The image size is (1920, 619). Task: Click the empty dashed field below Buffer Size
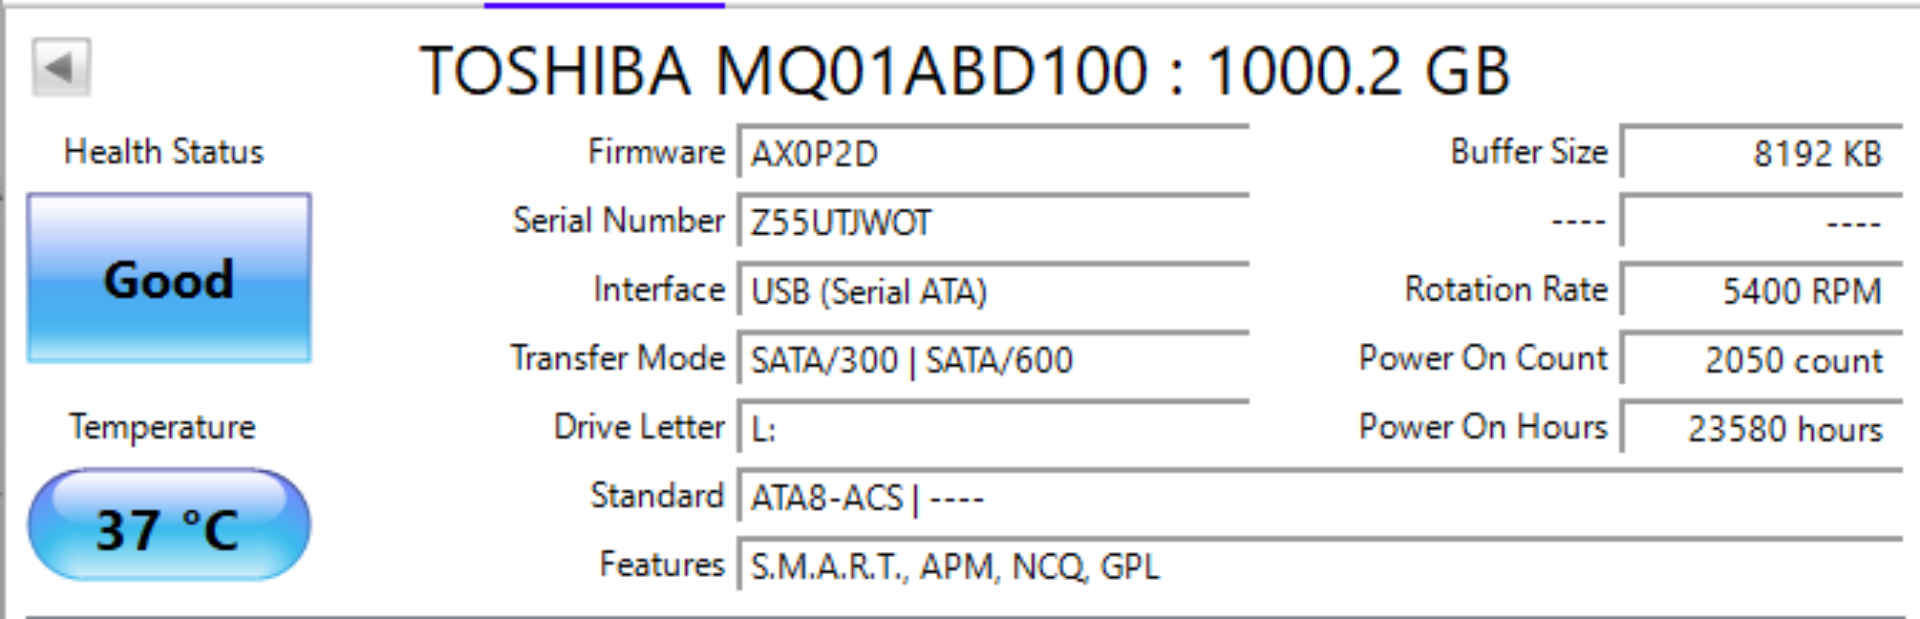click(x=1761, y=223)
